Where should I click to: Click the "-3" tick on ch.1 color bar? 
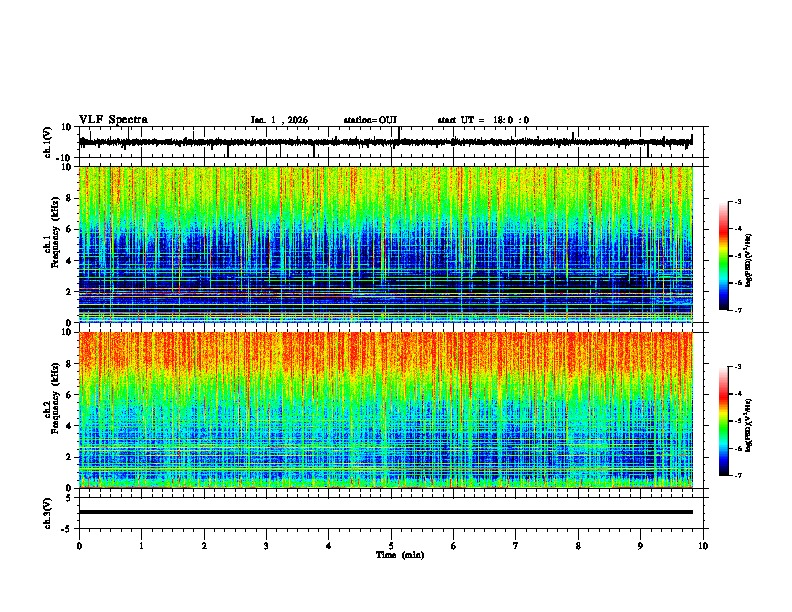pyautogui.click(x=737, y=202)
